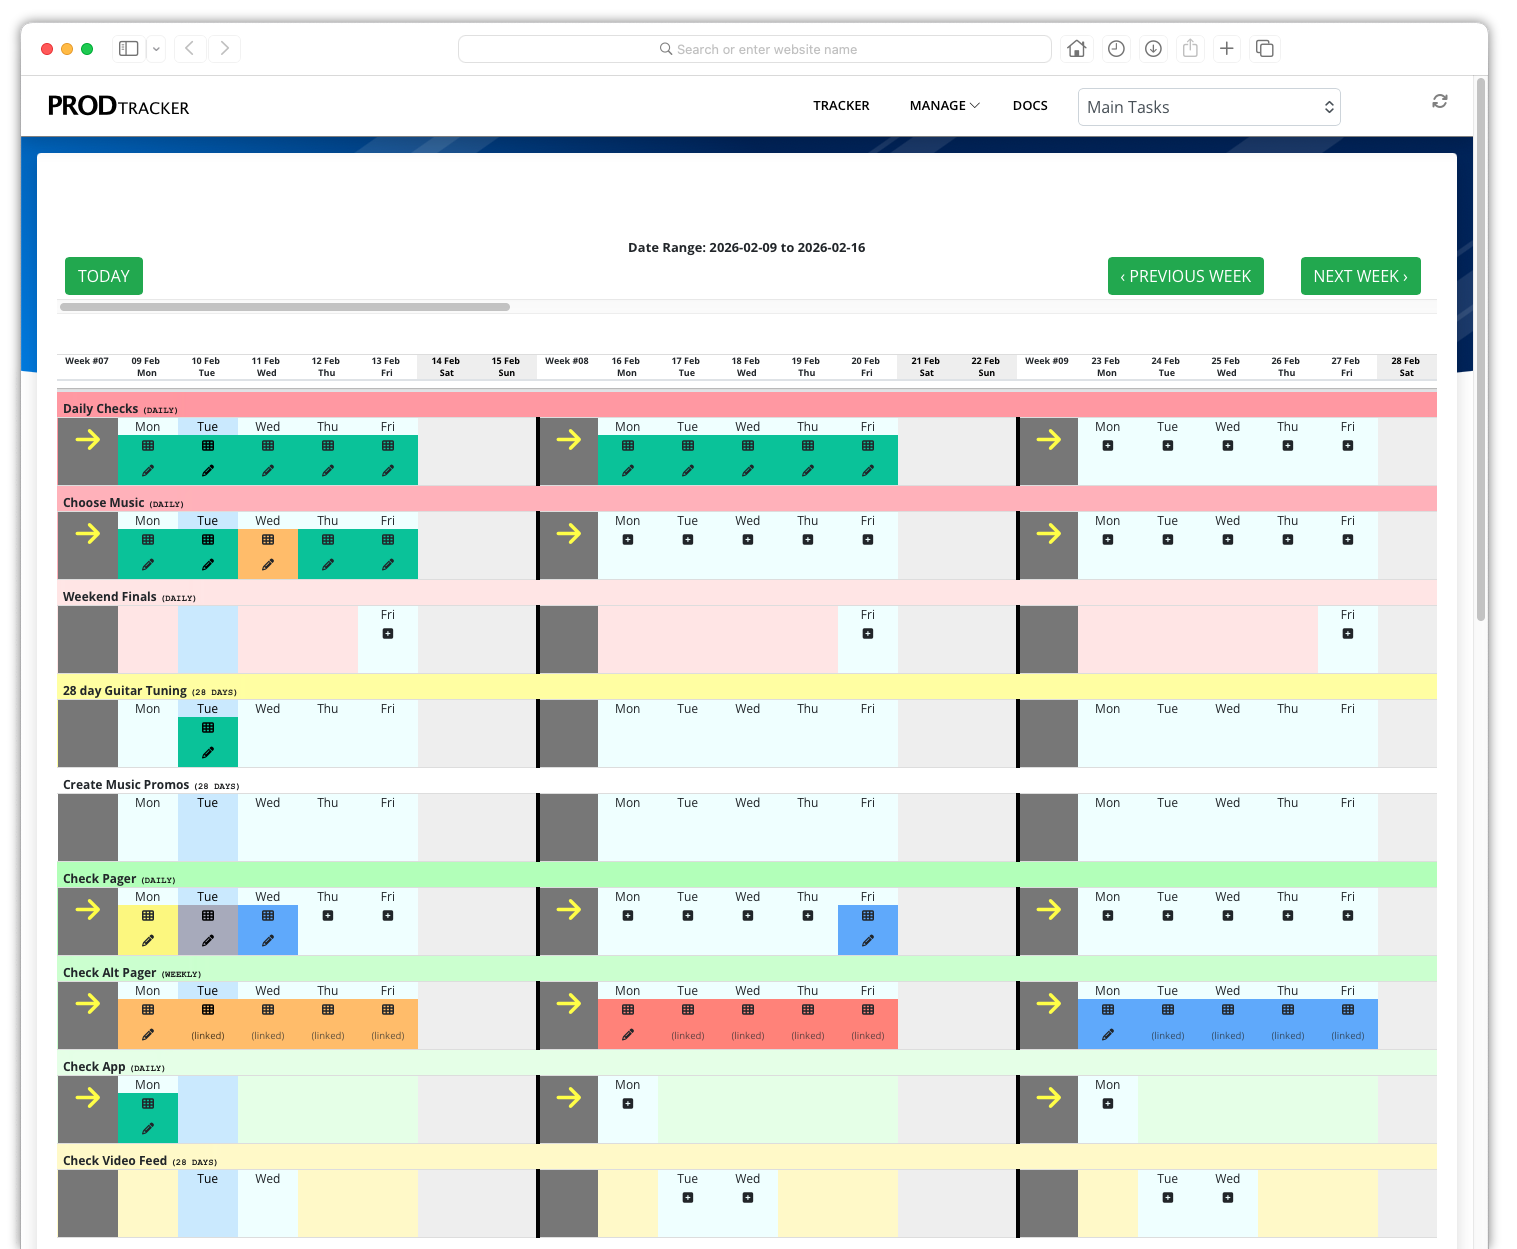Click Safari home icon in toolbar
This screenshot has width=1517, height=1249.
pos(1076,49)
